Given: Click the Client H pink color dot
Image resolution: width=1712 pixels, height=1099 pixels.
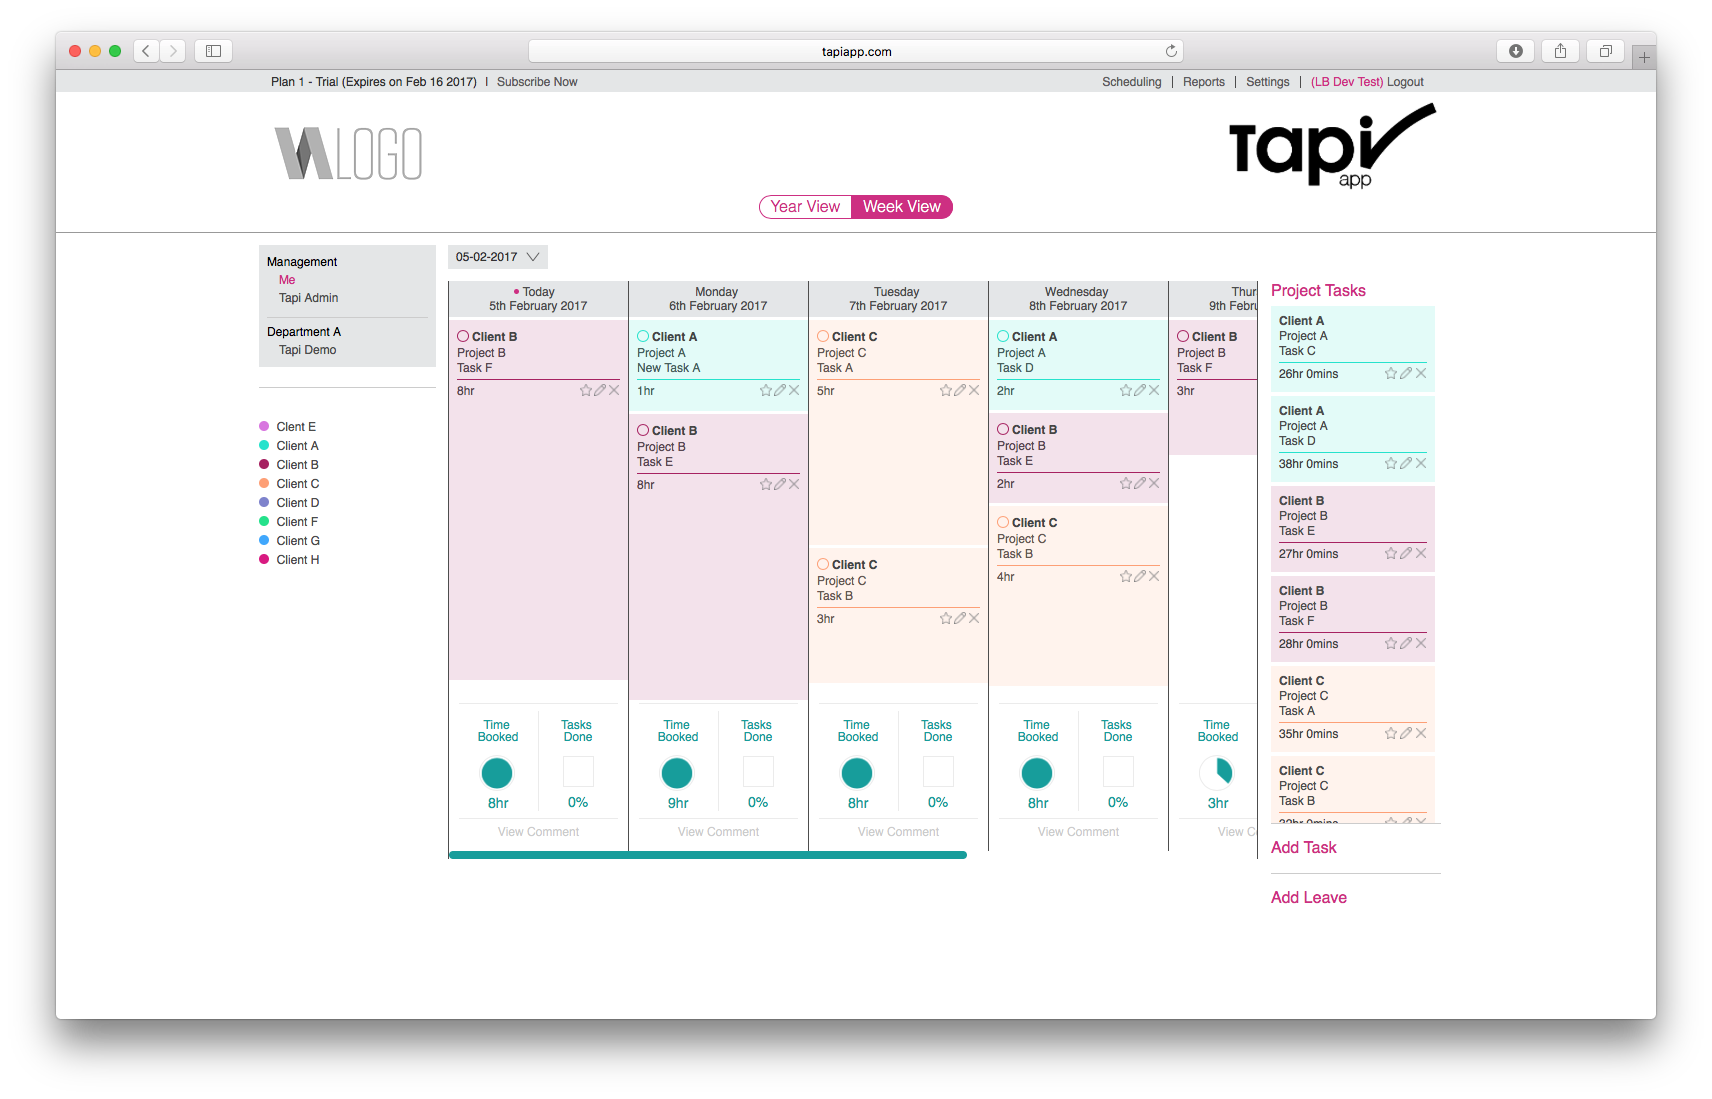Looking at the screenshot, I should coord(264,559).
